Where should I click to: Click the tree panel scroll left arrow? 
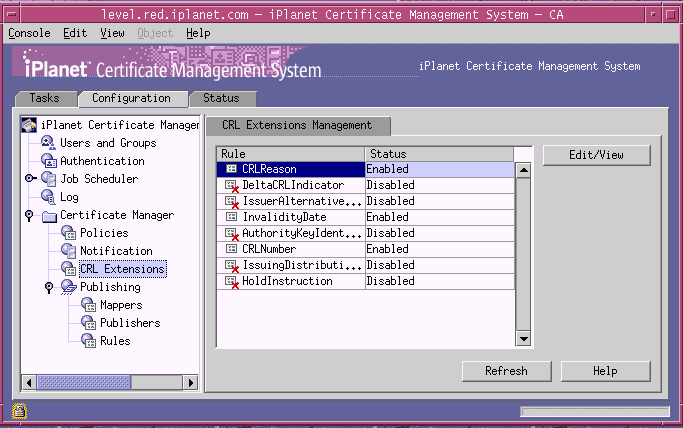click(x=29, y=383)
